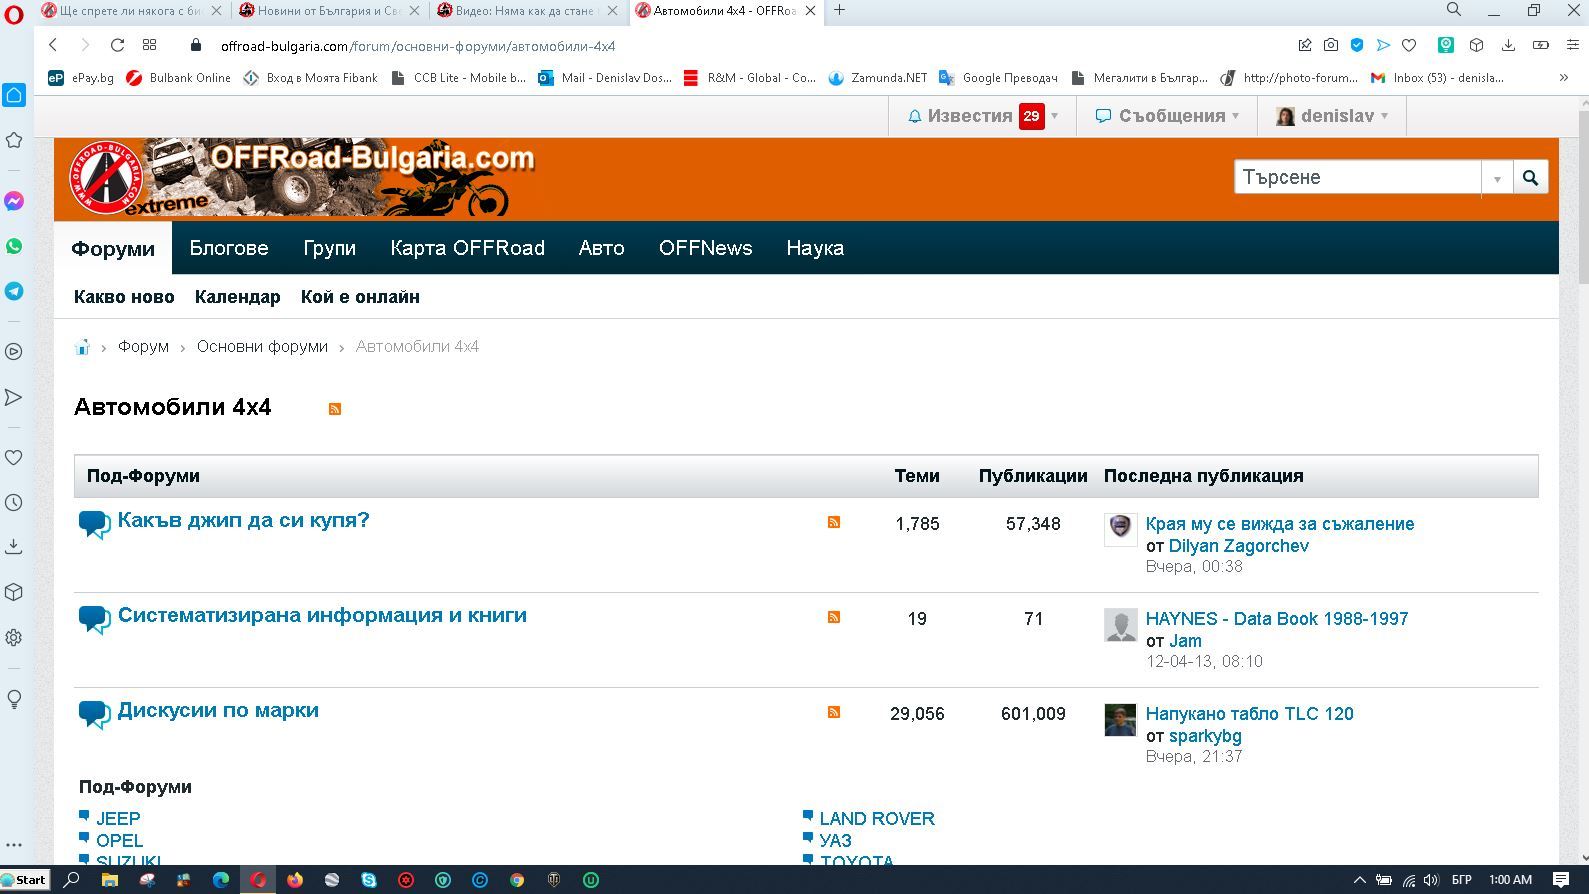
Task: Open the OFFNews navigation tab
Action: click(705, 248)
